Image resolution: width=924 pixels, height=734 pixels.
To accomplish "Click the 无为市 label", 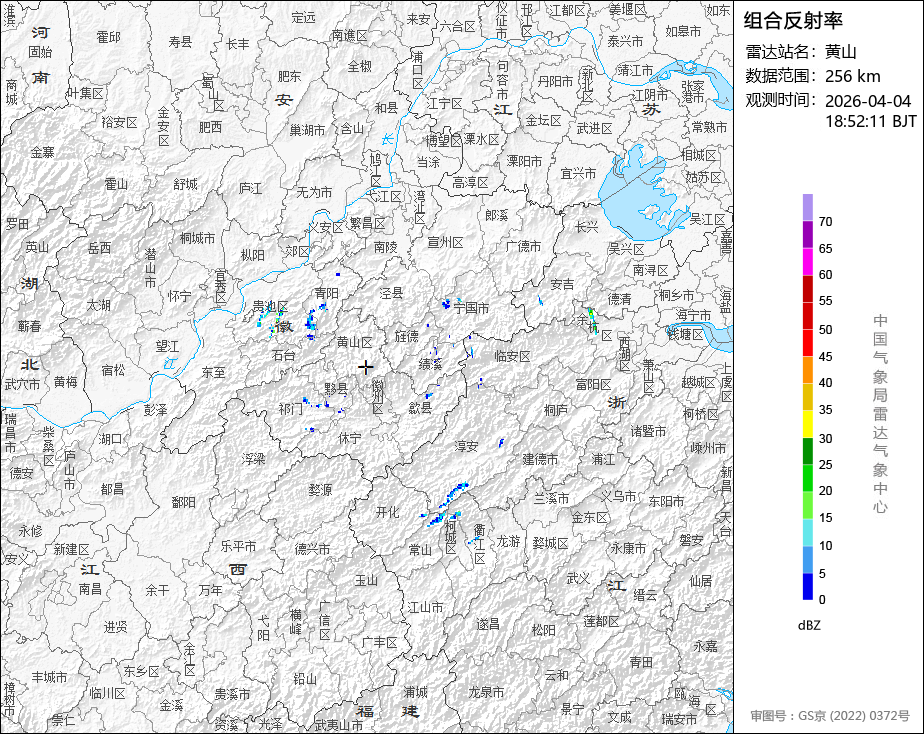I will (314, 192).
